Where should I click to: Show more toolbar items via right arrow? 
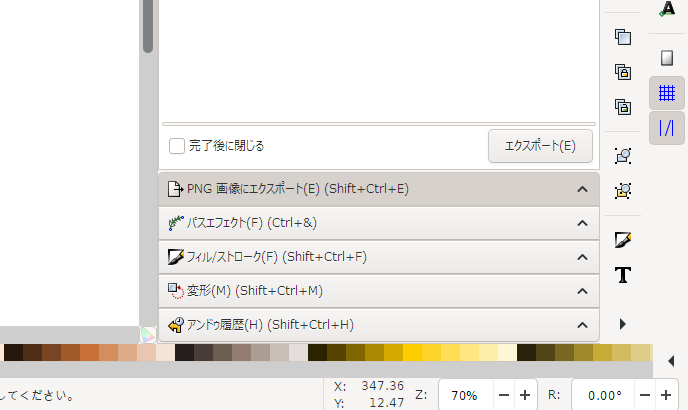click(x=623, y=324)
